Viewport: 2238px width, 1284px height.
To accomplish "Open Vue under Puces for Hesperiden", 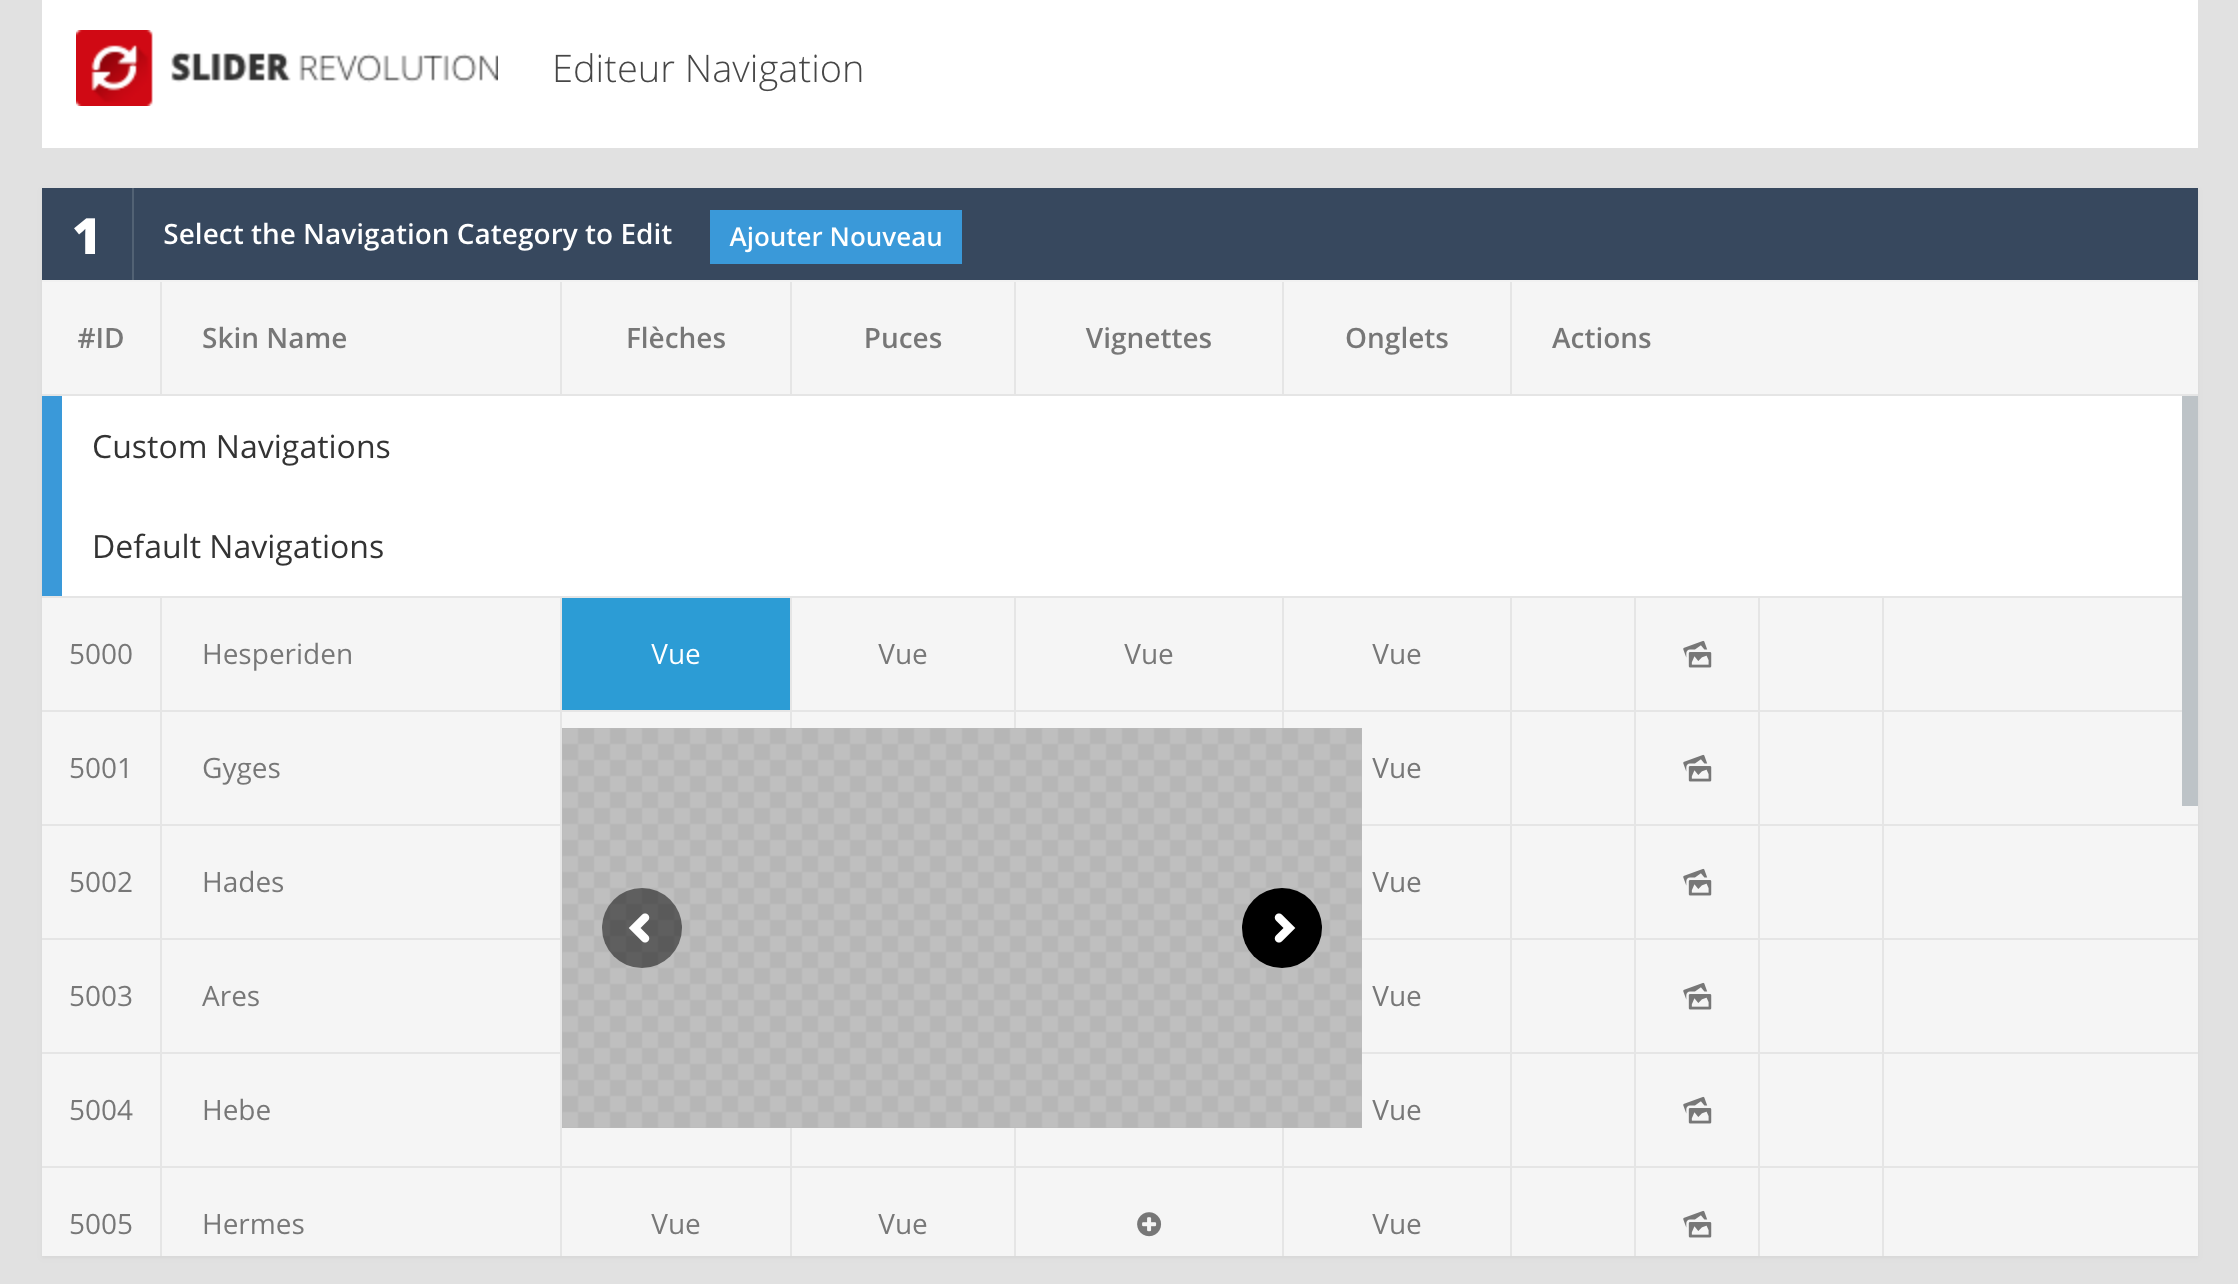I will 902,654.
